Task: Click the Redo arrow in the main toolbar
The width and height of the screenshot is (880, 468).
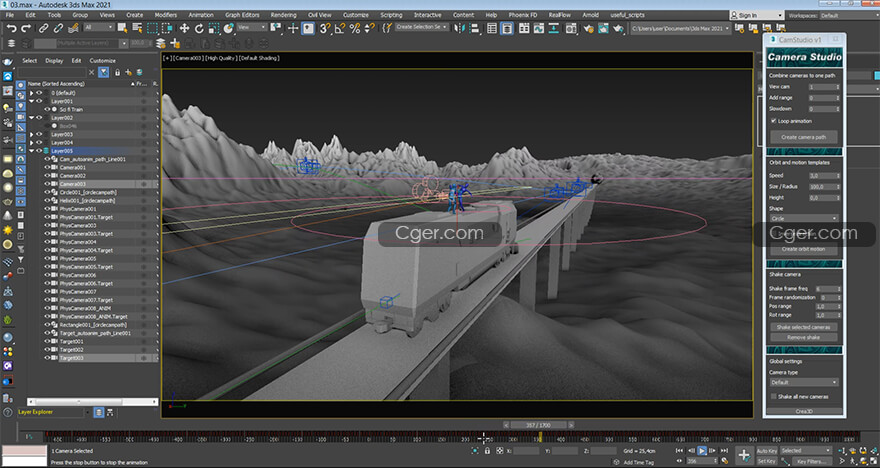Action: pos(26,27)
